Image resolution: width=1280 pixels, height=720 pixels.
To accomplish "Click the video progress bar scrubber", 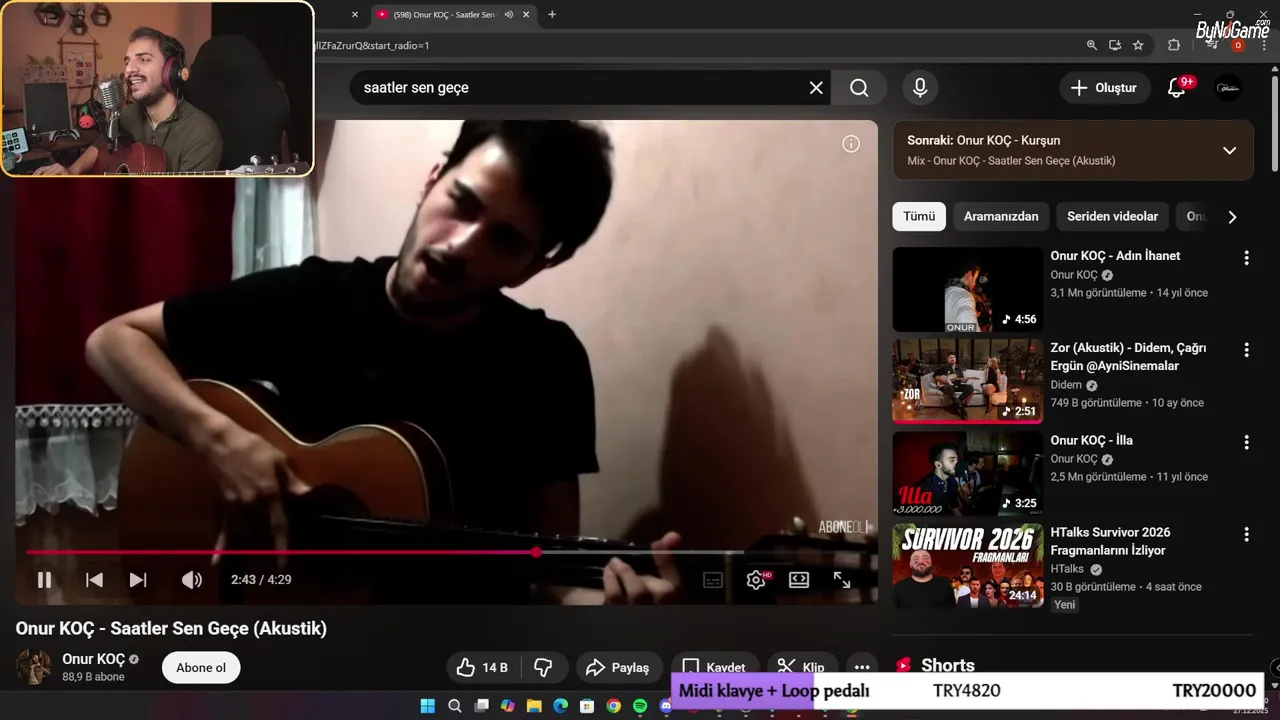I will (x=537, y=552).
